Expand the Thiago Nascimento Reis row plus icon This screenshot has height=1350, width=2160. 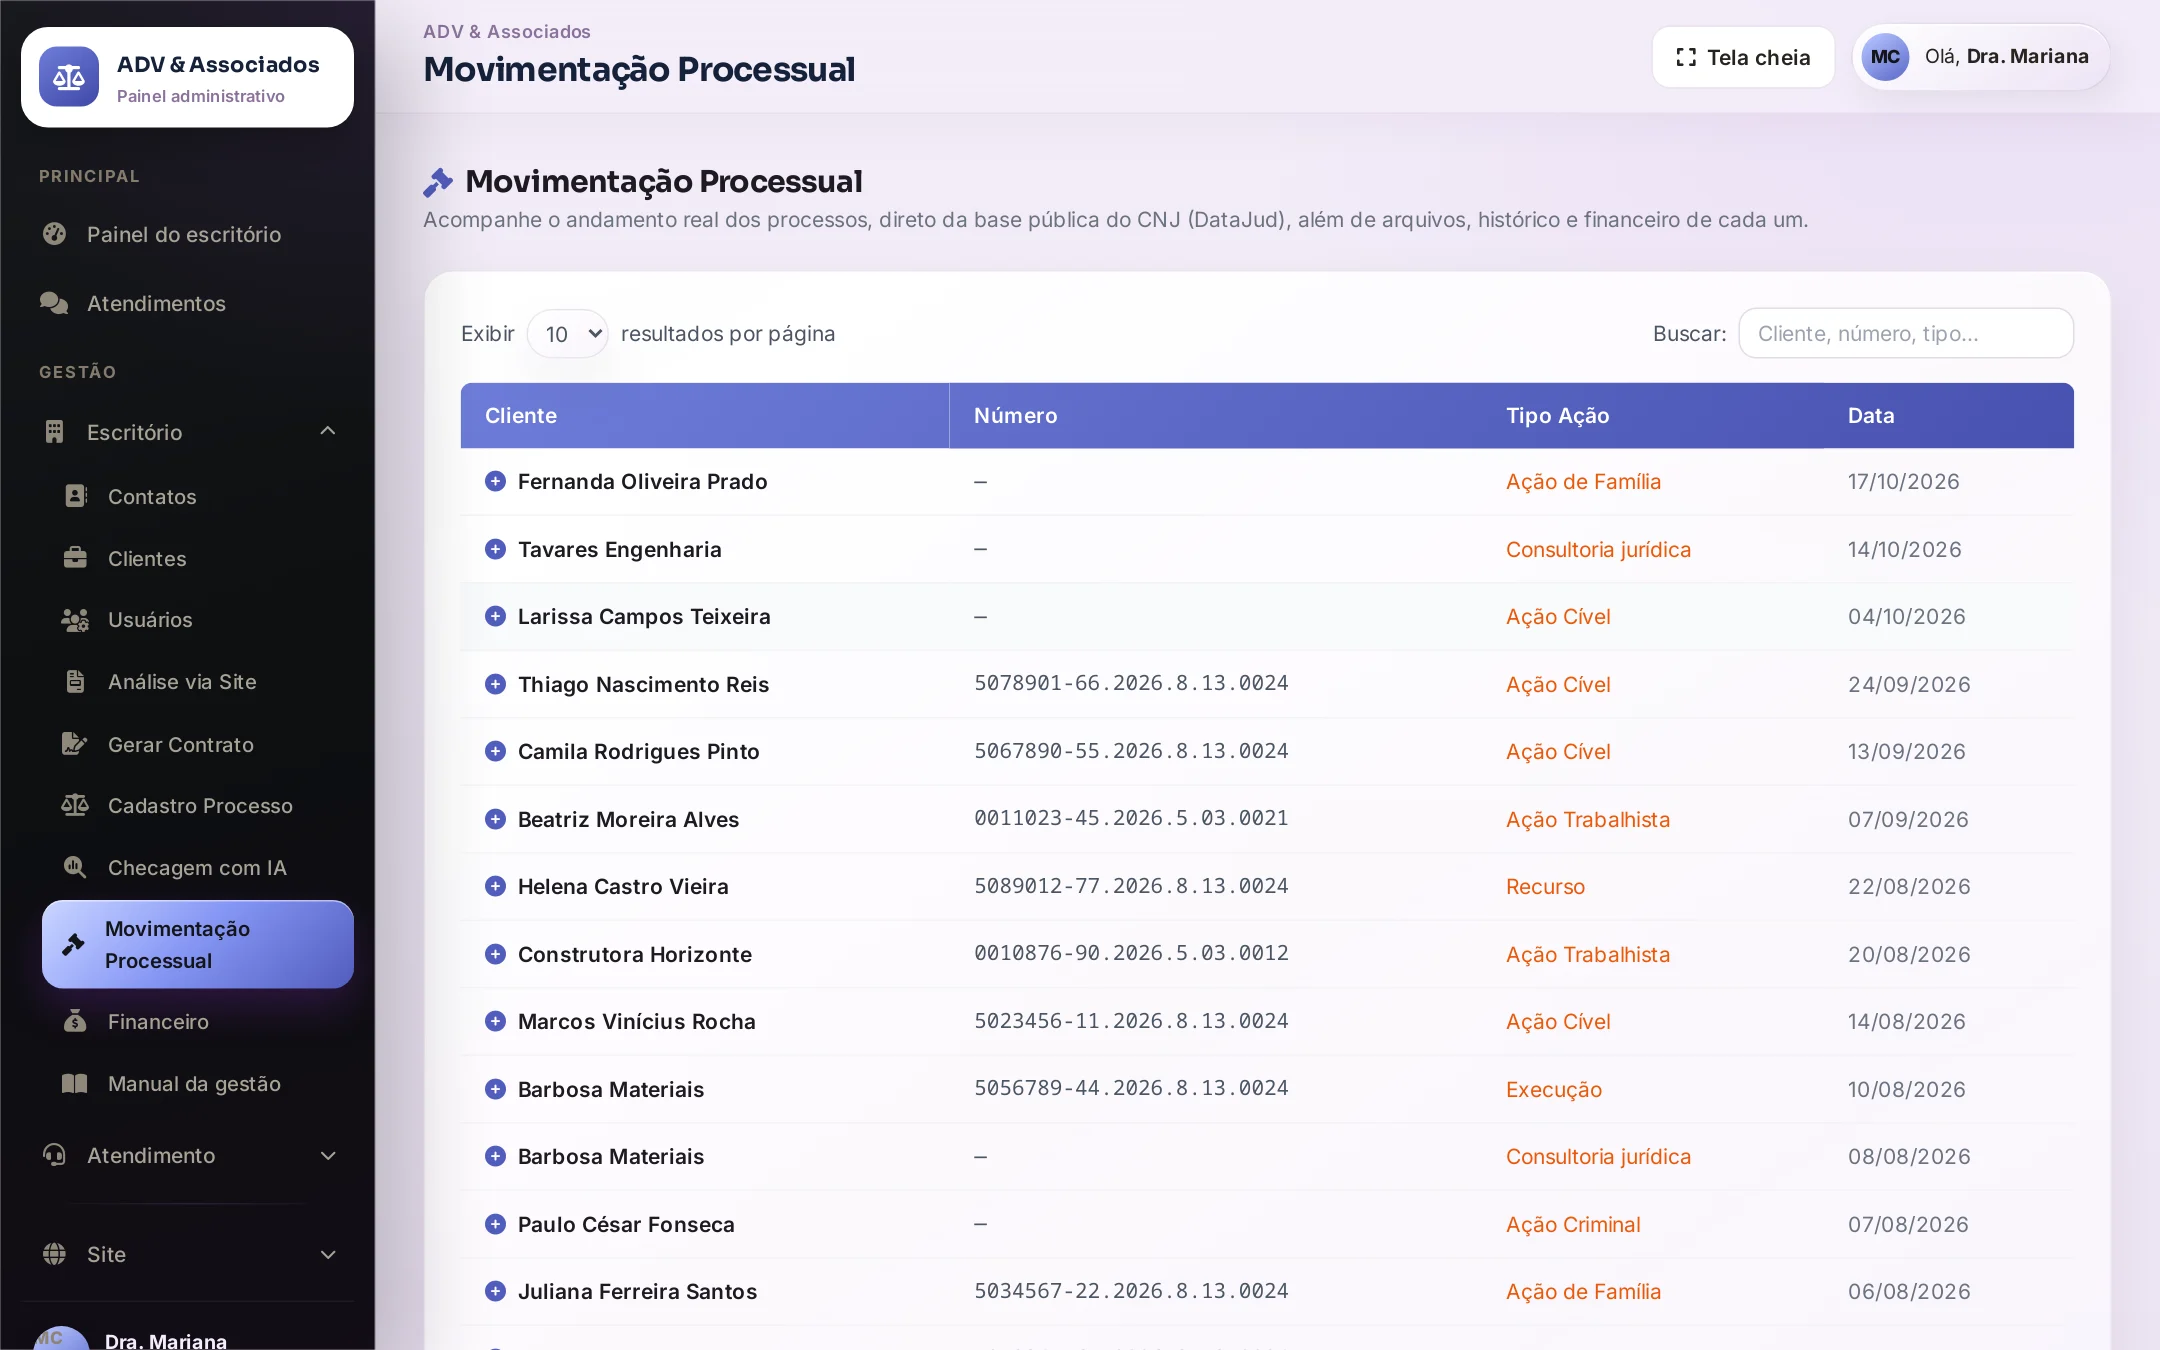tap(495, 684)
